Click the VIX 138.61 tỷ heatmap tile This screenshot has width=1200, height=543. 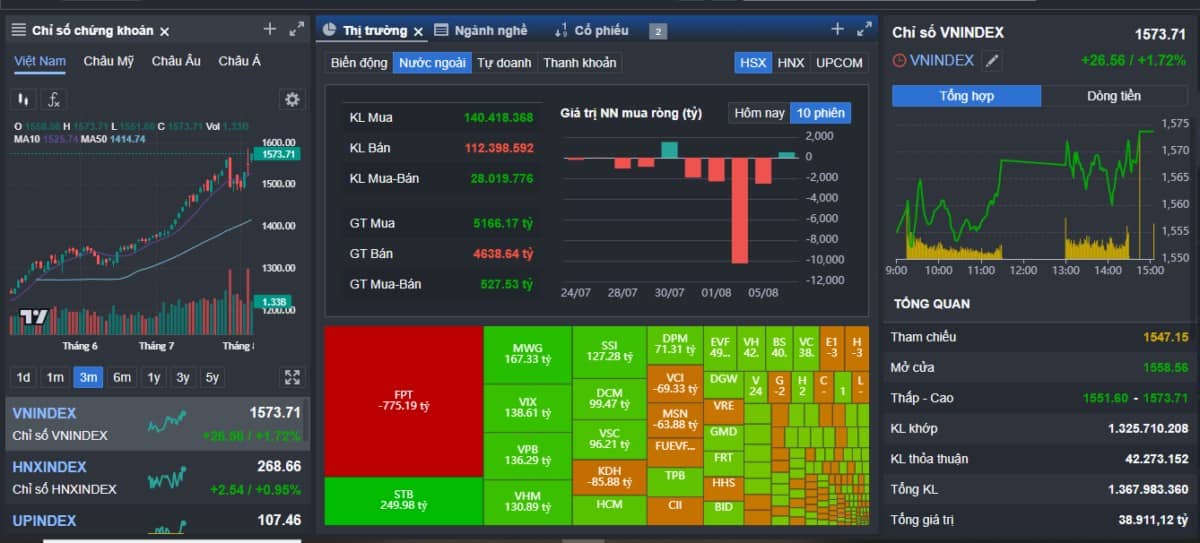(528, 407)
